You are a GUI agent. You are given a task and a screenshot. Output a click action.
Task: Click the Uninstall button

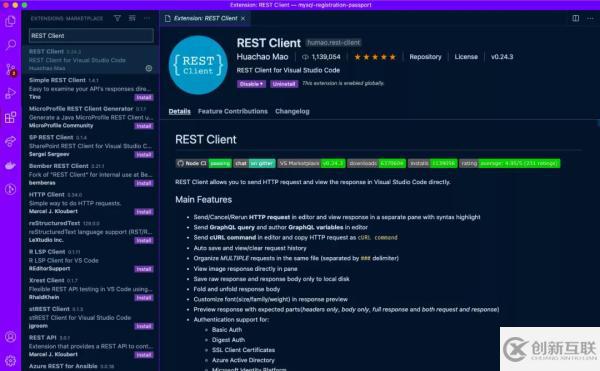click(284, 84)
